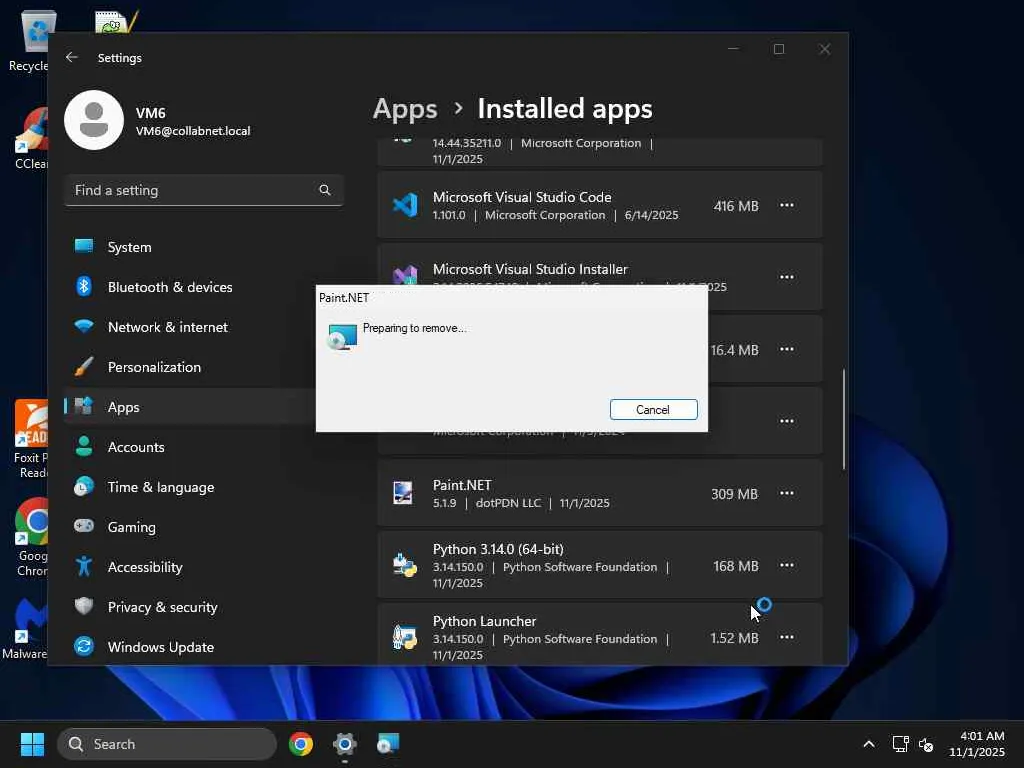1024x768 pixels.
Task: Open Accounts settings
Action: (x=189, y=447)
